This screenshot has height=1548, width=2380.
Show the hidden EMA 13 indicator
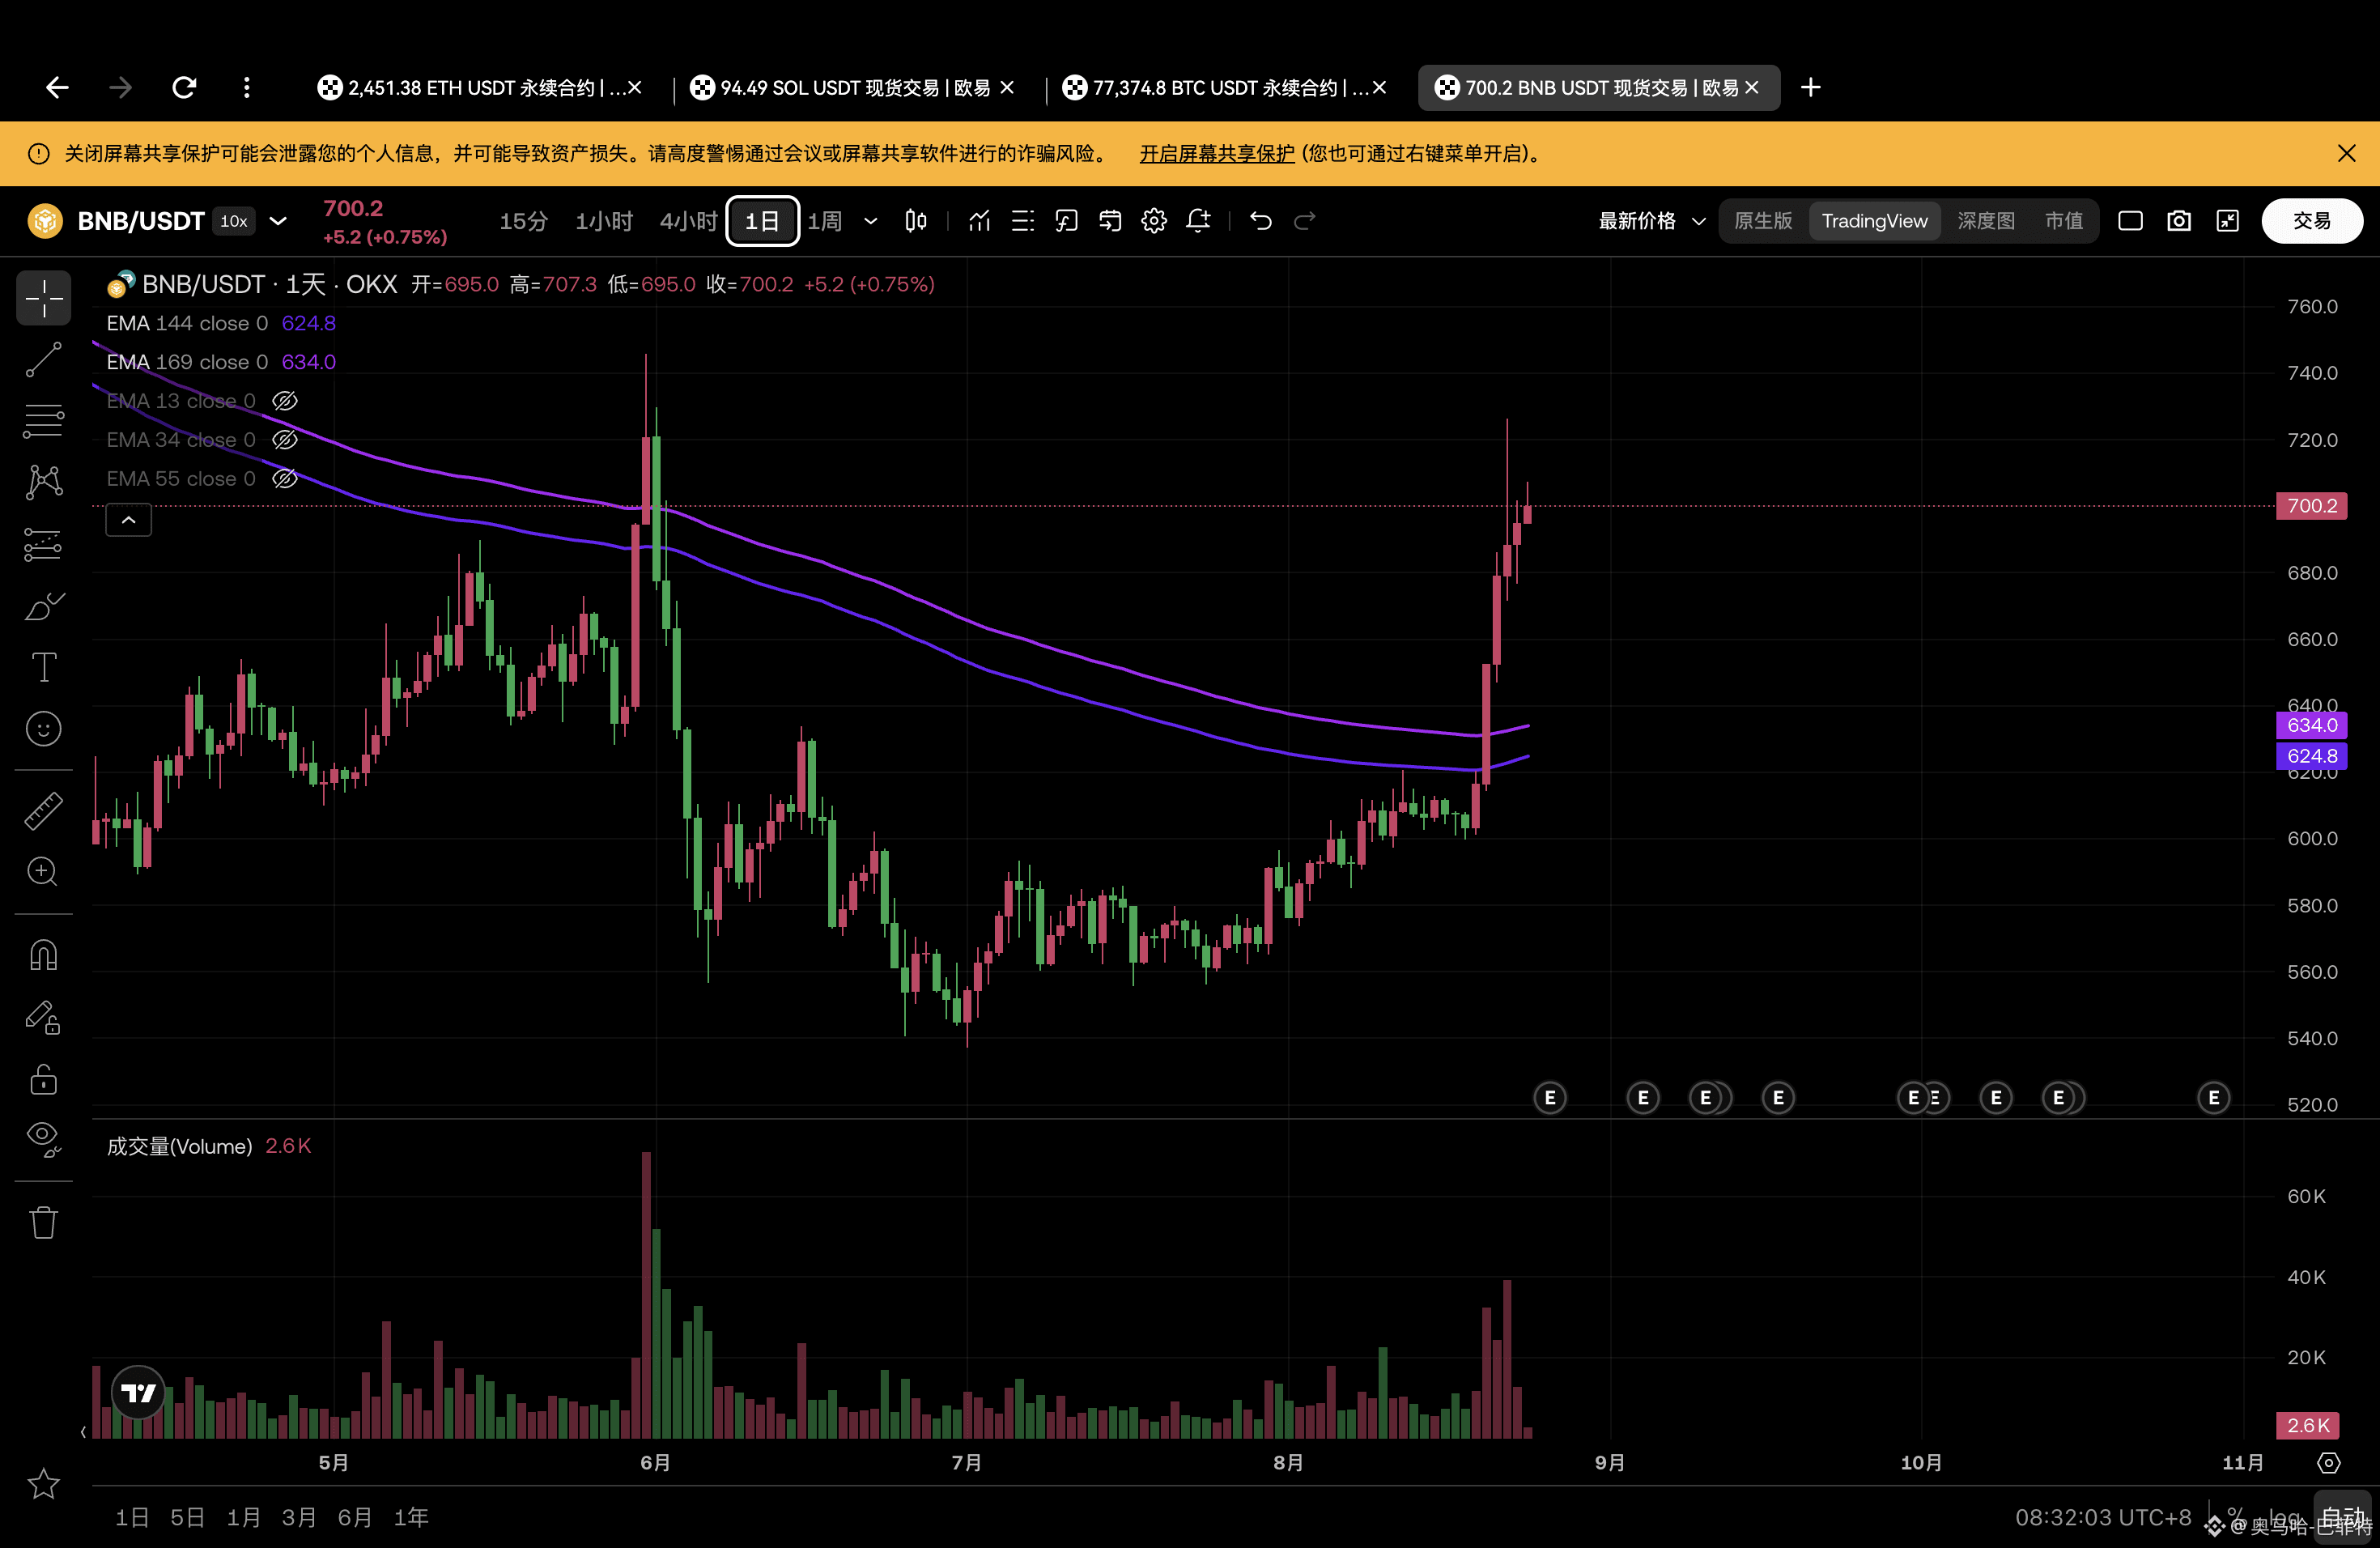click(x=285, y=401)
